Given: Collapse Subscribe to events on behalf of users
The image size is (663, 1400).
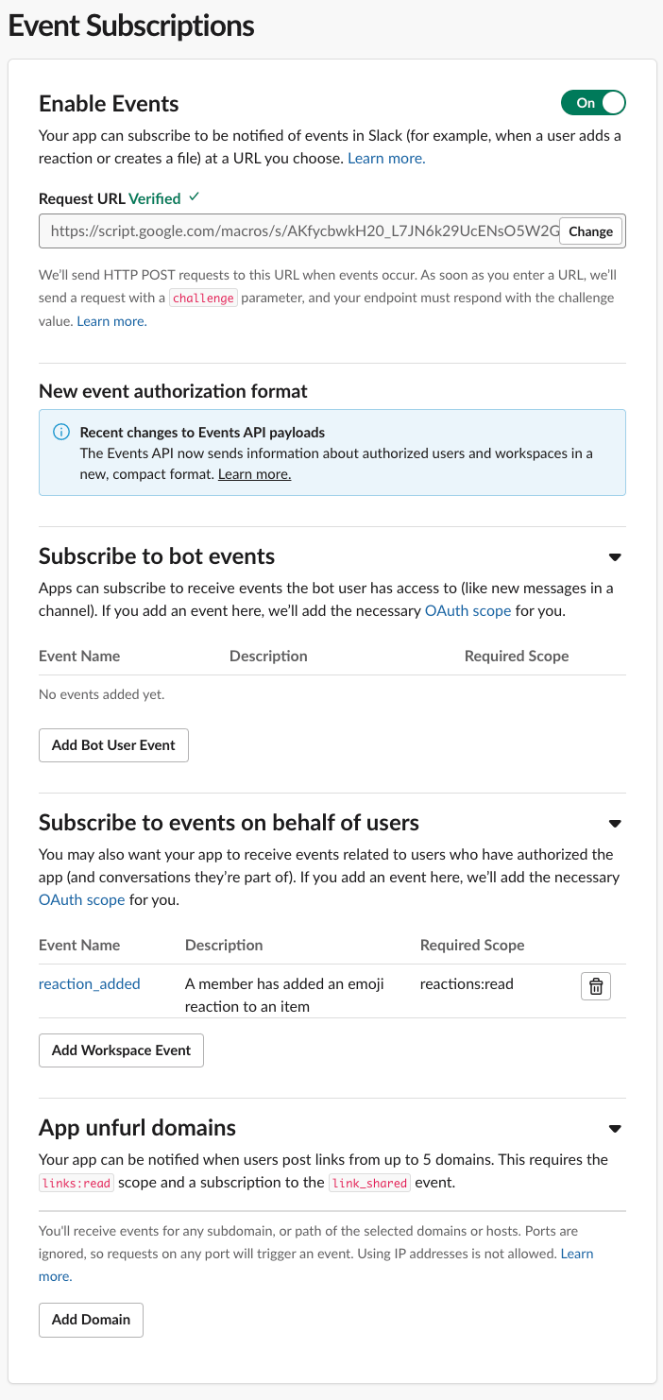Looking at the screenshot, I should point(615,824).
